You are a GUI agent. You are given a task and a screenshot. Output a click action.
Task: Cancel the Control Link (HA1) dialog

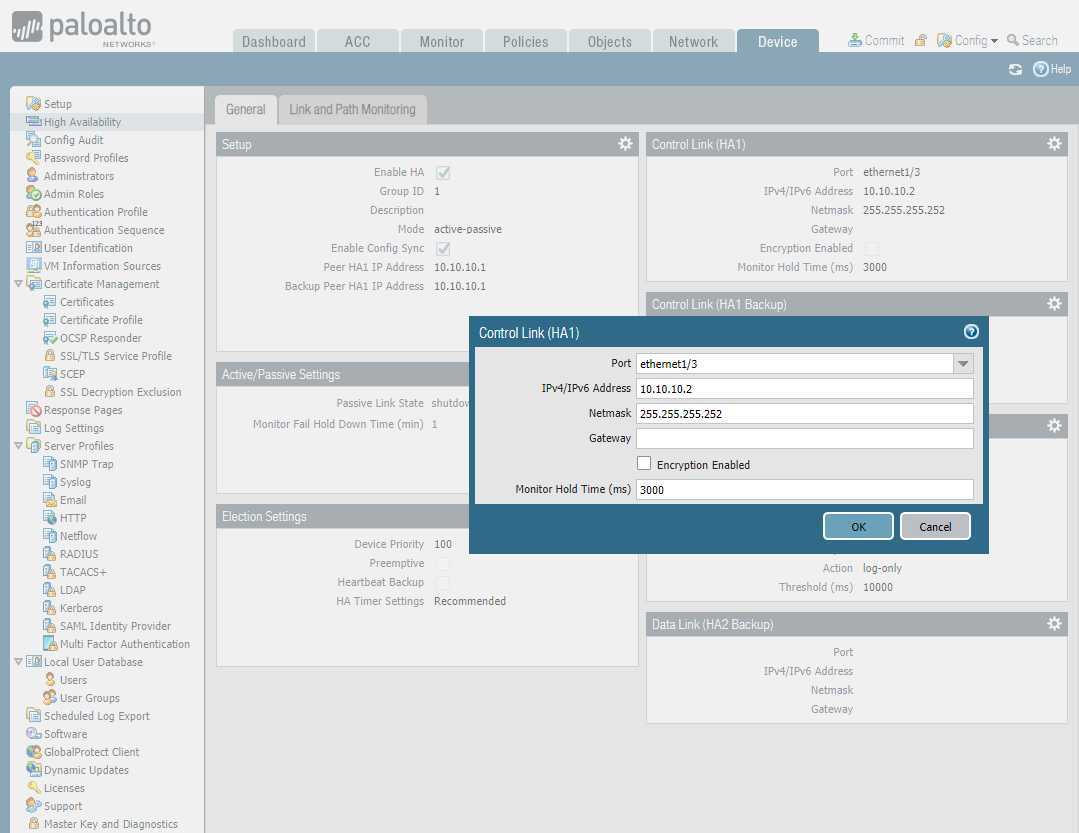click(935, 527)
